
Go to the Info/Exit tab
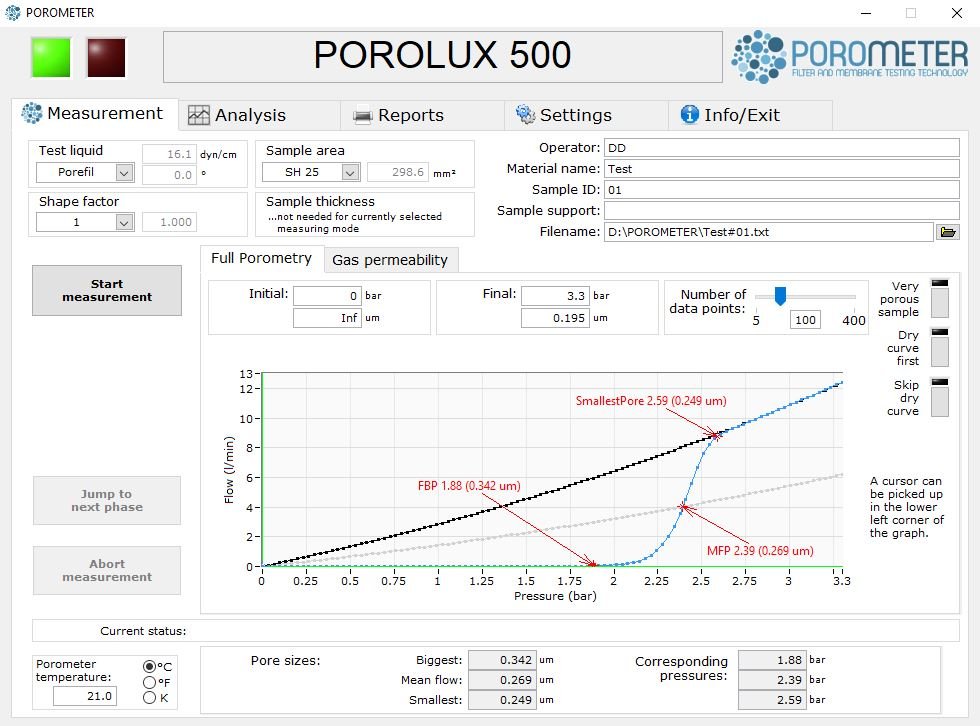click(750, 115)
